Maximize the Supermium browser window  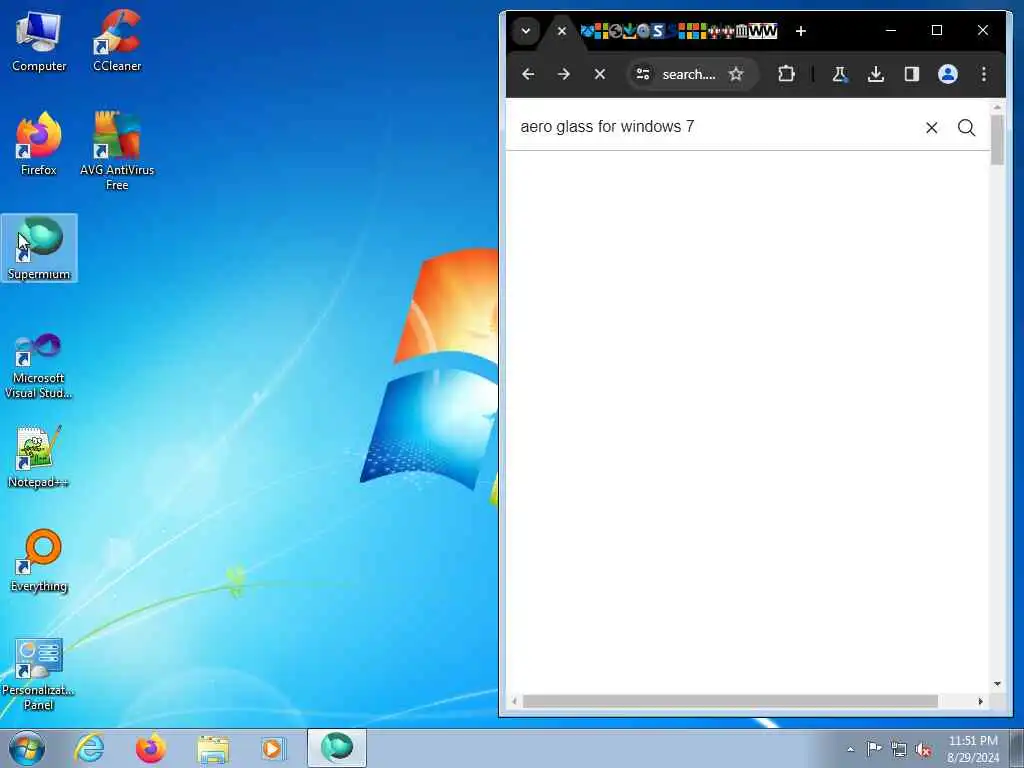click(936, 31)
